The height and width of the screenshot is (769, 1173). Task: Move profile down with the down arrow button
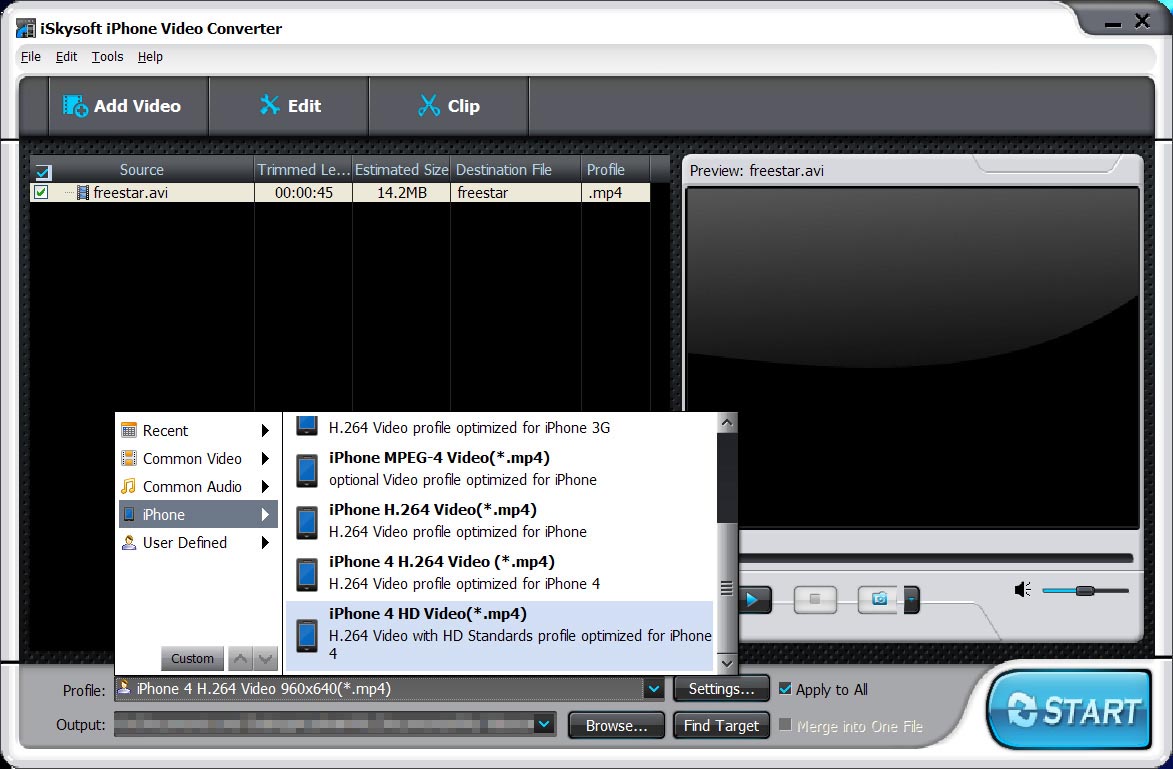coord(266,659)
